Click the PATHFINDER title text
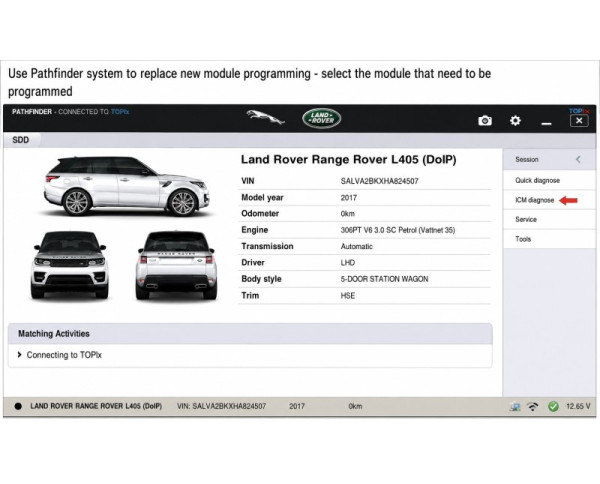The width and height of the screenshot is (600, 484). 32,112
